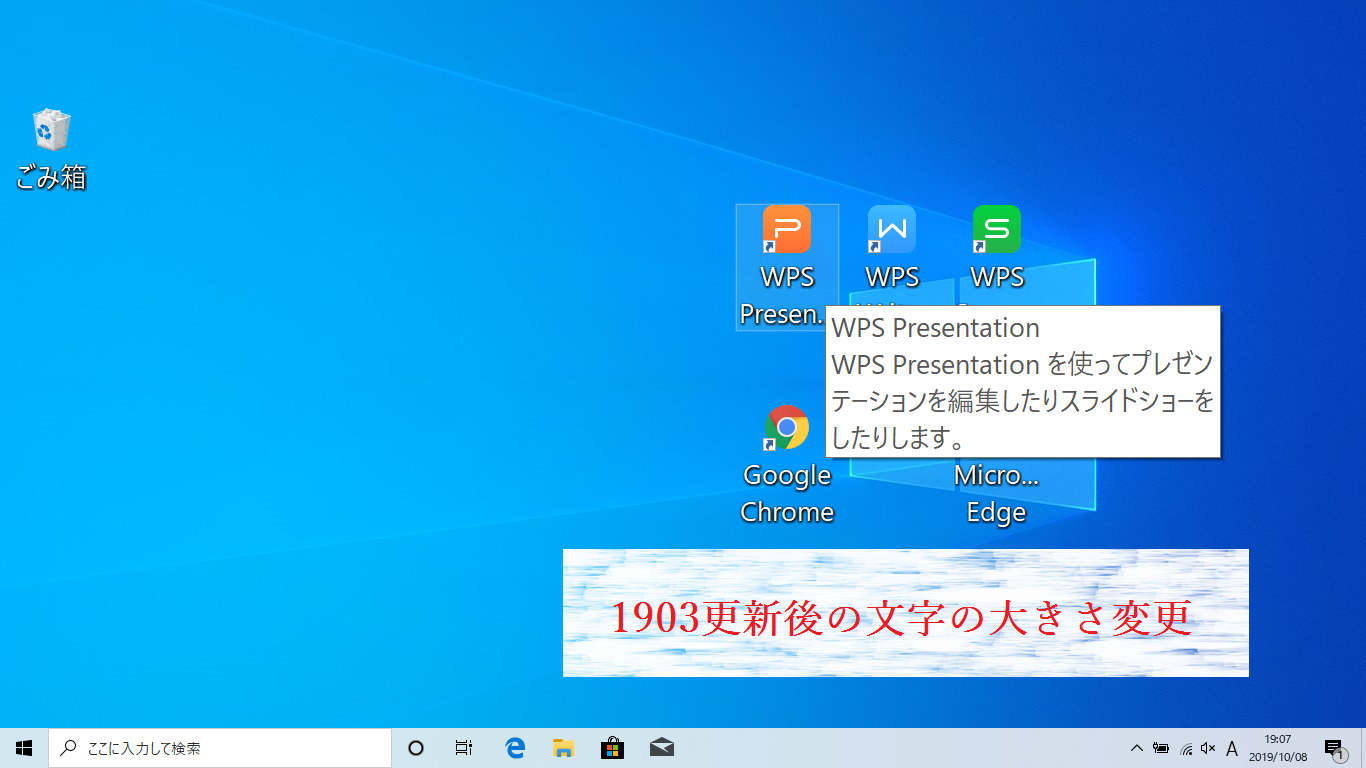Toggle the IME input mode A
This screenshot has width=1366, height=768.
click(1232, 748)
